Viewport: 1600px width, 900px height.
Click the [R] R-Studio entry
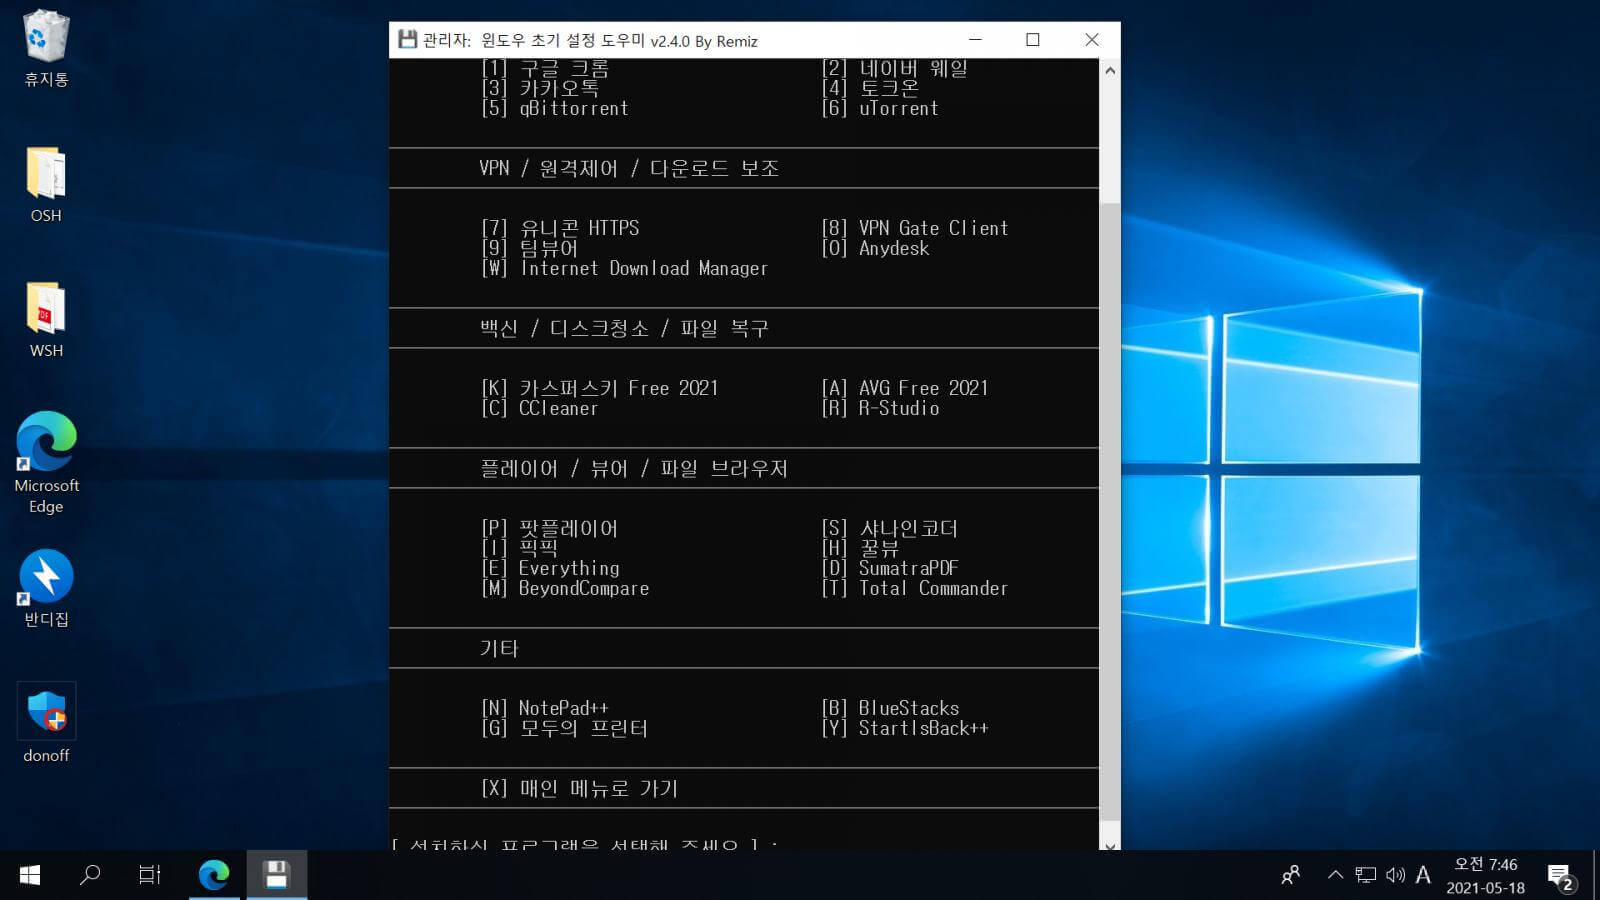(x=880, y=408)
